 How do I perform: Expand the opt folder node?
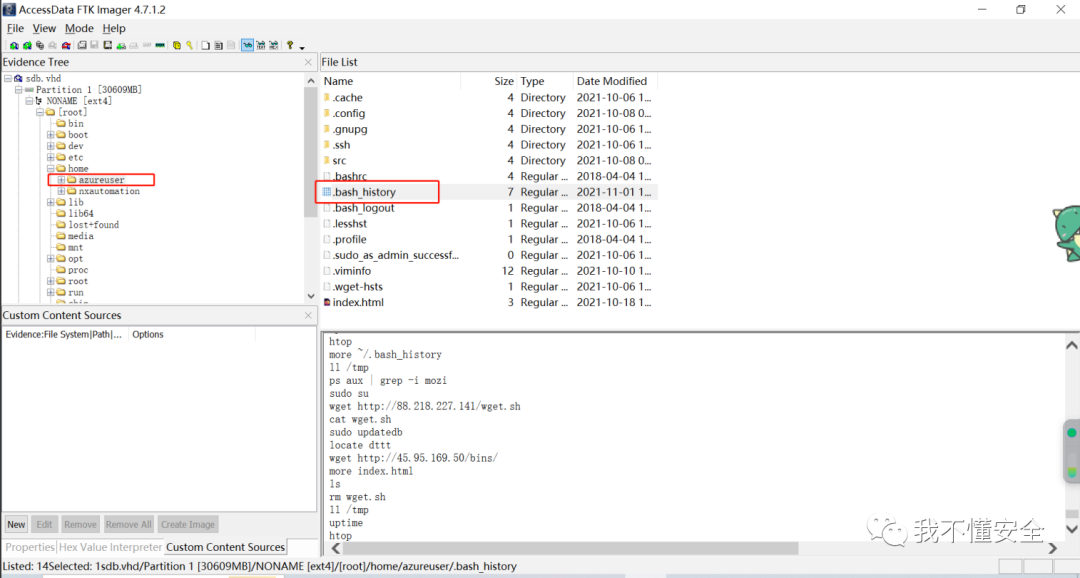(50, 258)
